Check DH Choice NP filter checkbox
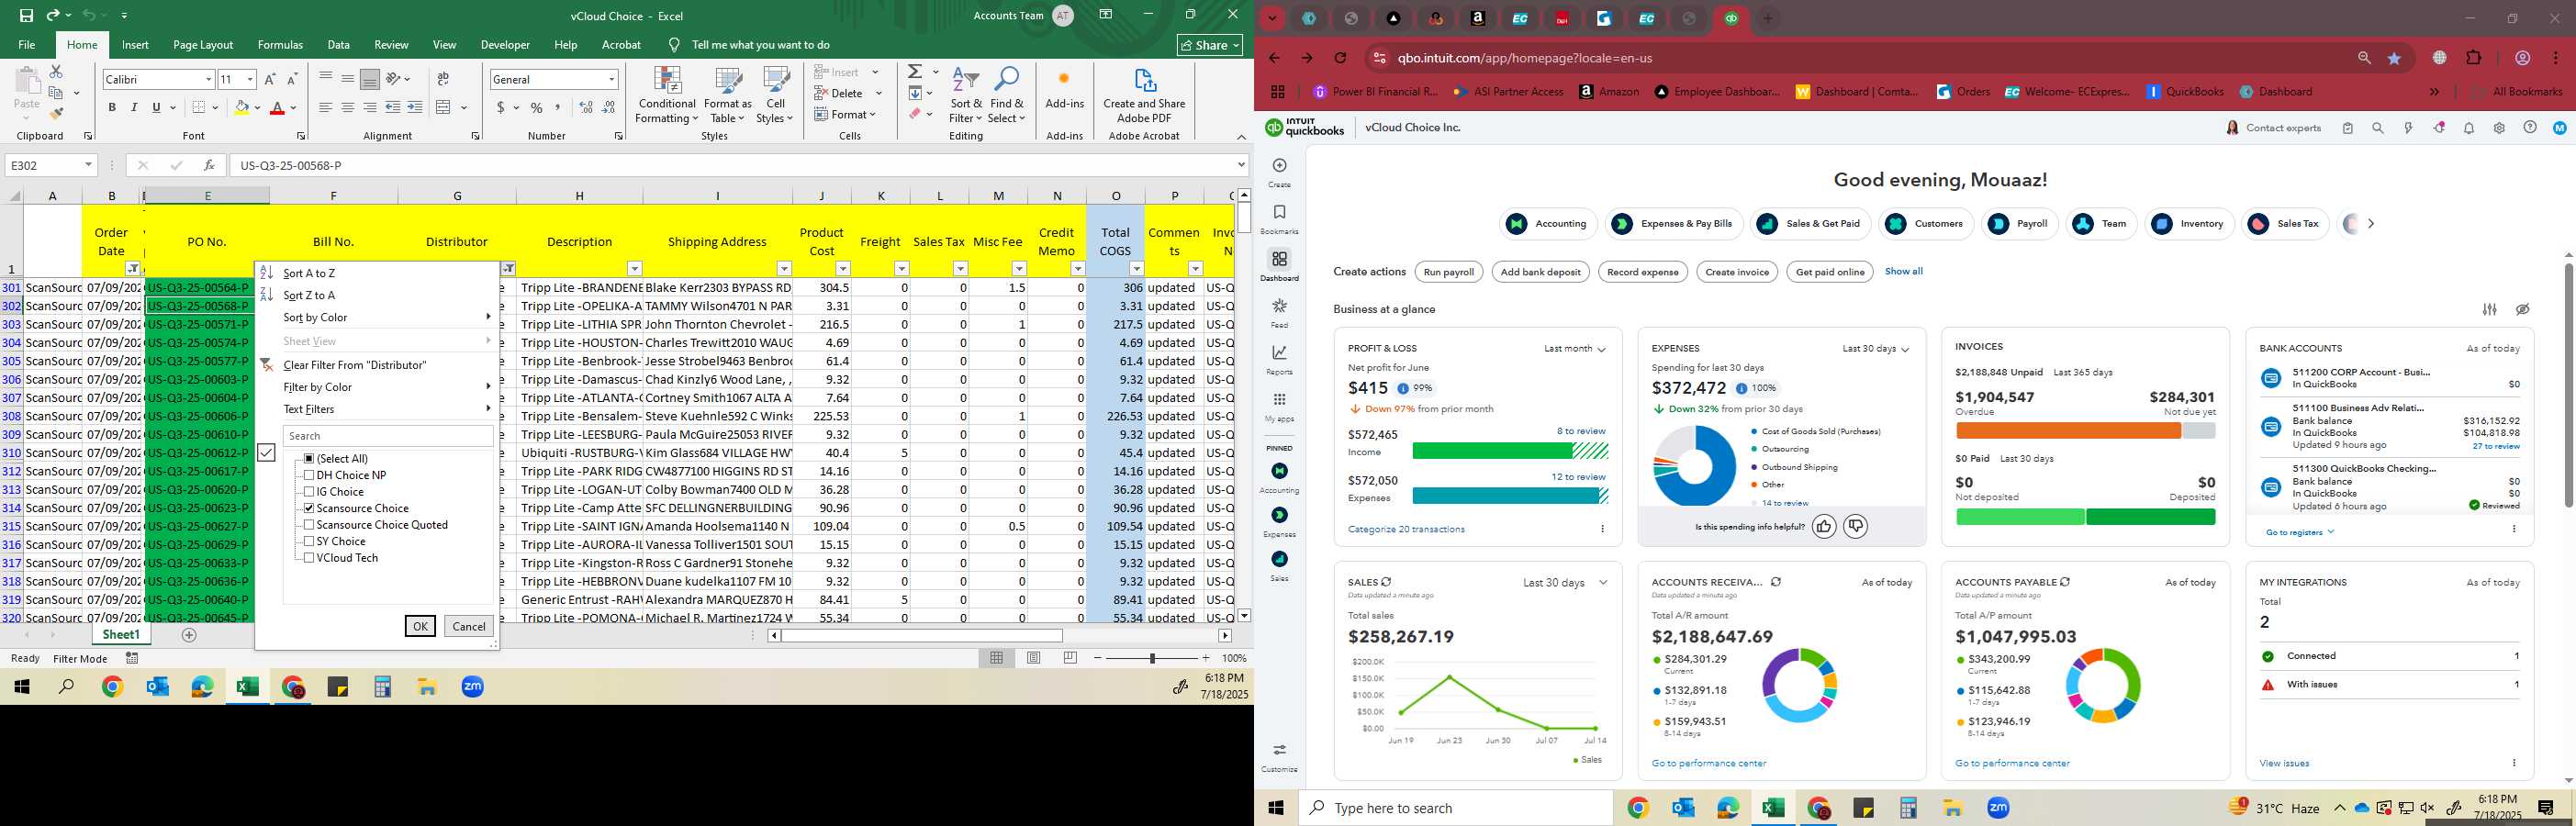The width and height of the screenshot is (2576, 826). (x=309, y=475)
